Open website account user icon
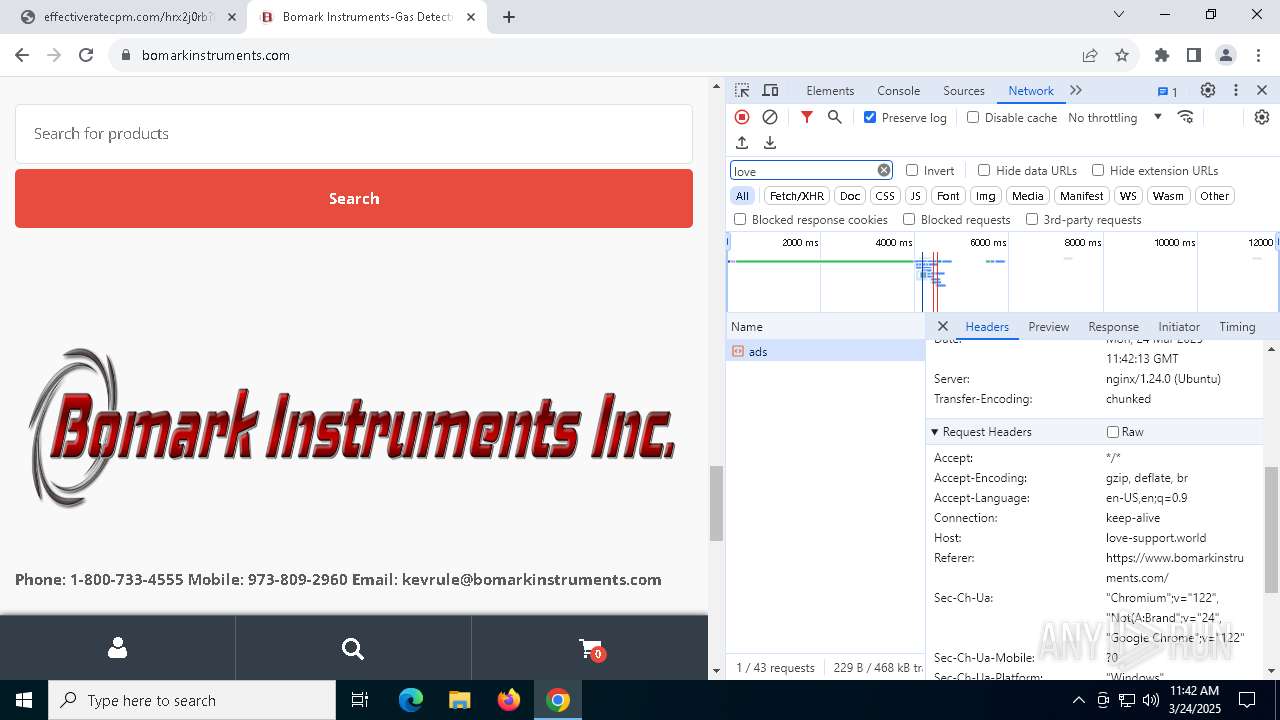The height and width of the screenshot is (720, 1280). [x=117, y=648]
